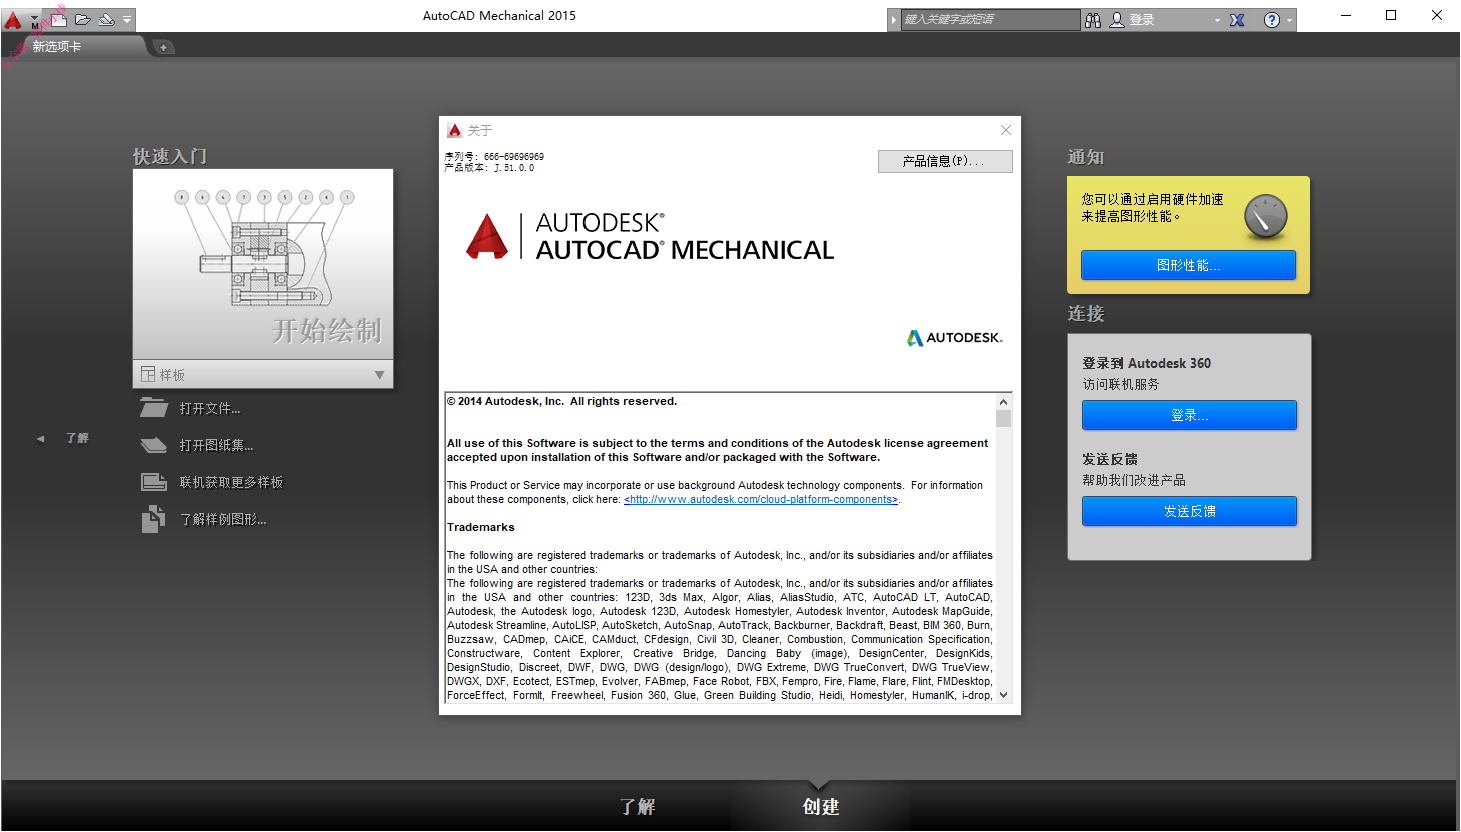
Task: Click the 登录到 Autodesk 360 heading
Action: point(1146,363)
